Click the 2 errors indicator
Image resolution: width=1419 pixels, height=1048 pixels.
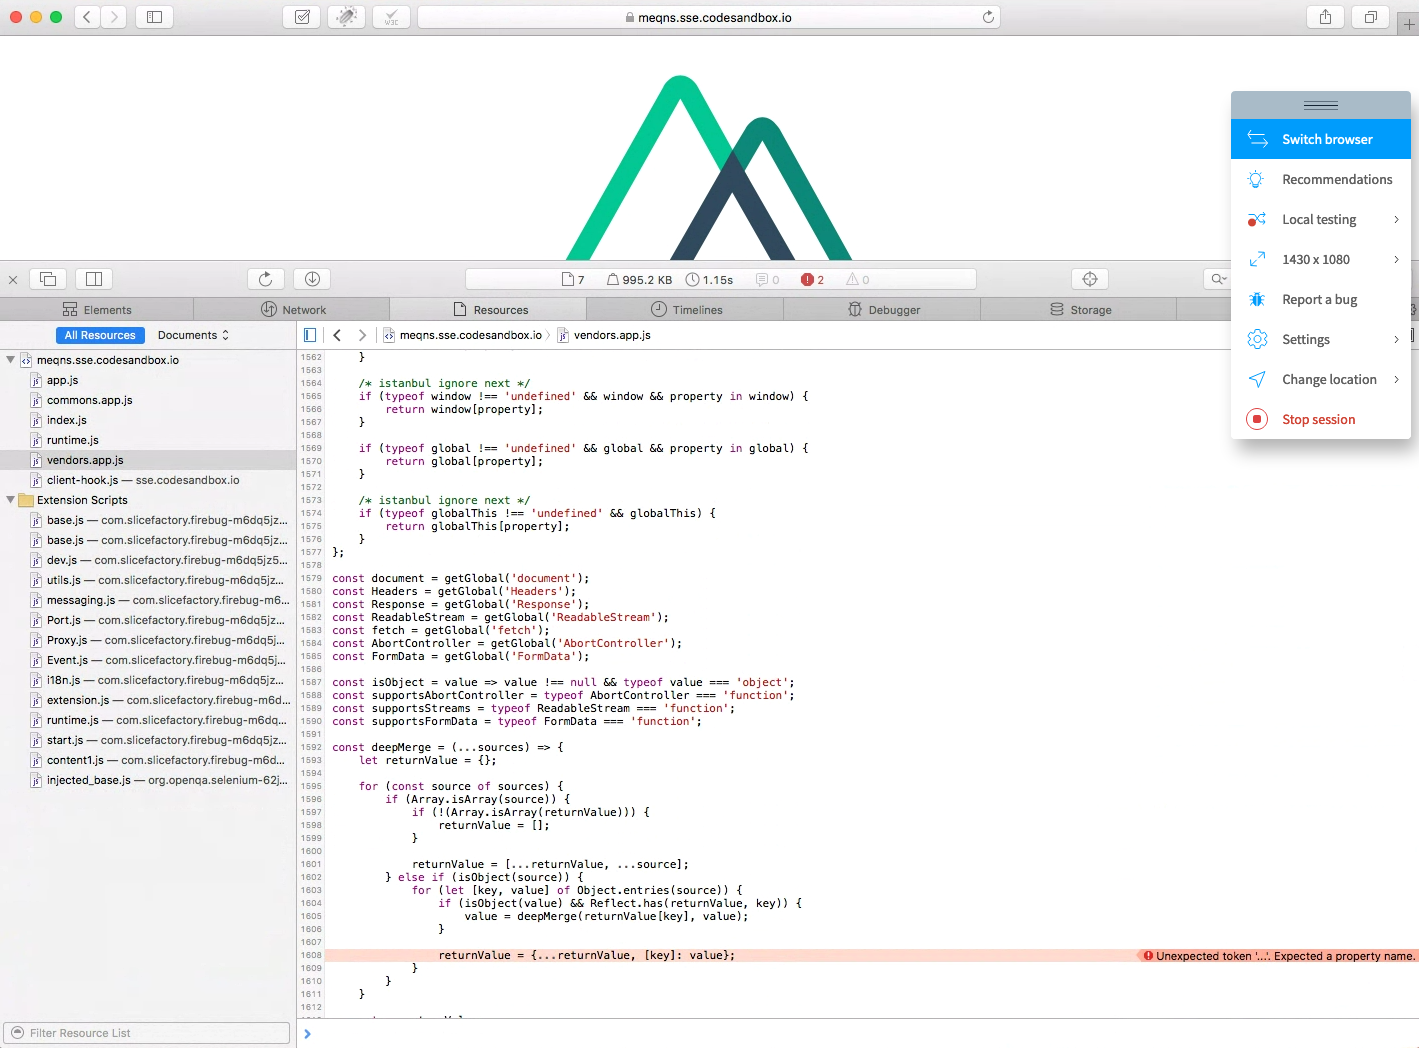tap(812, 280)
